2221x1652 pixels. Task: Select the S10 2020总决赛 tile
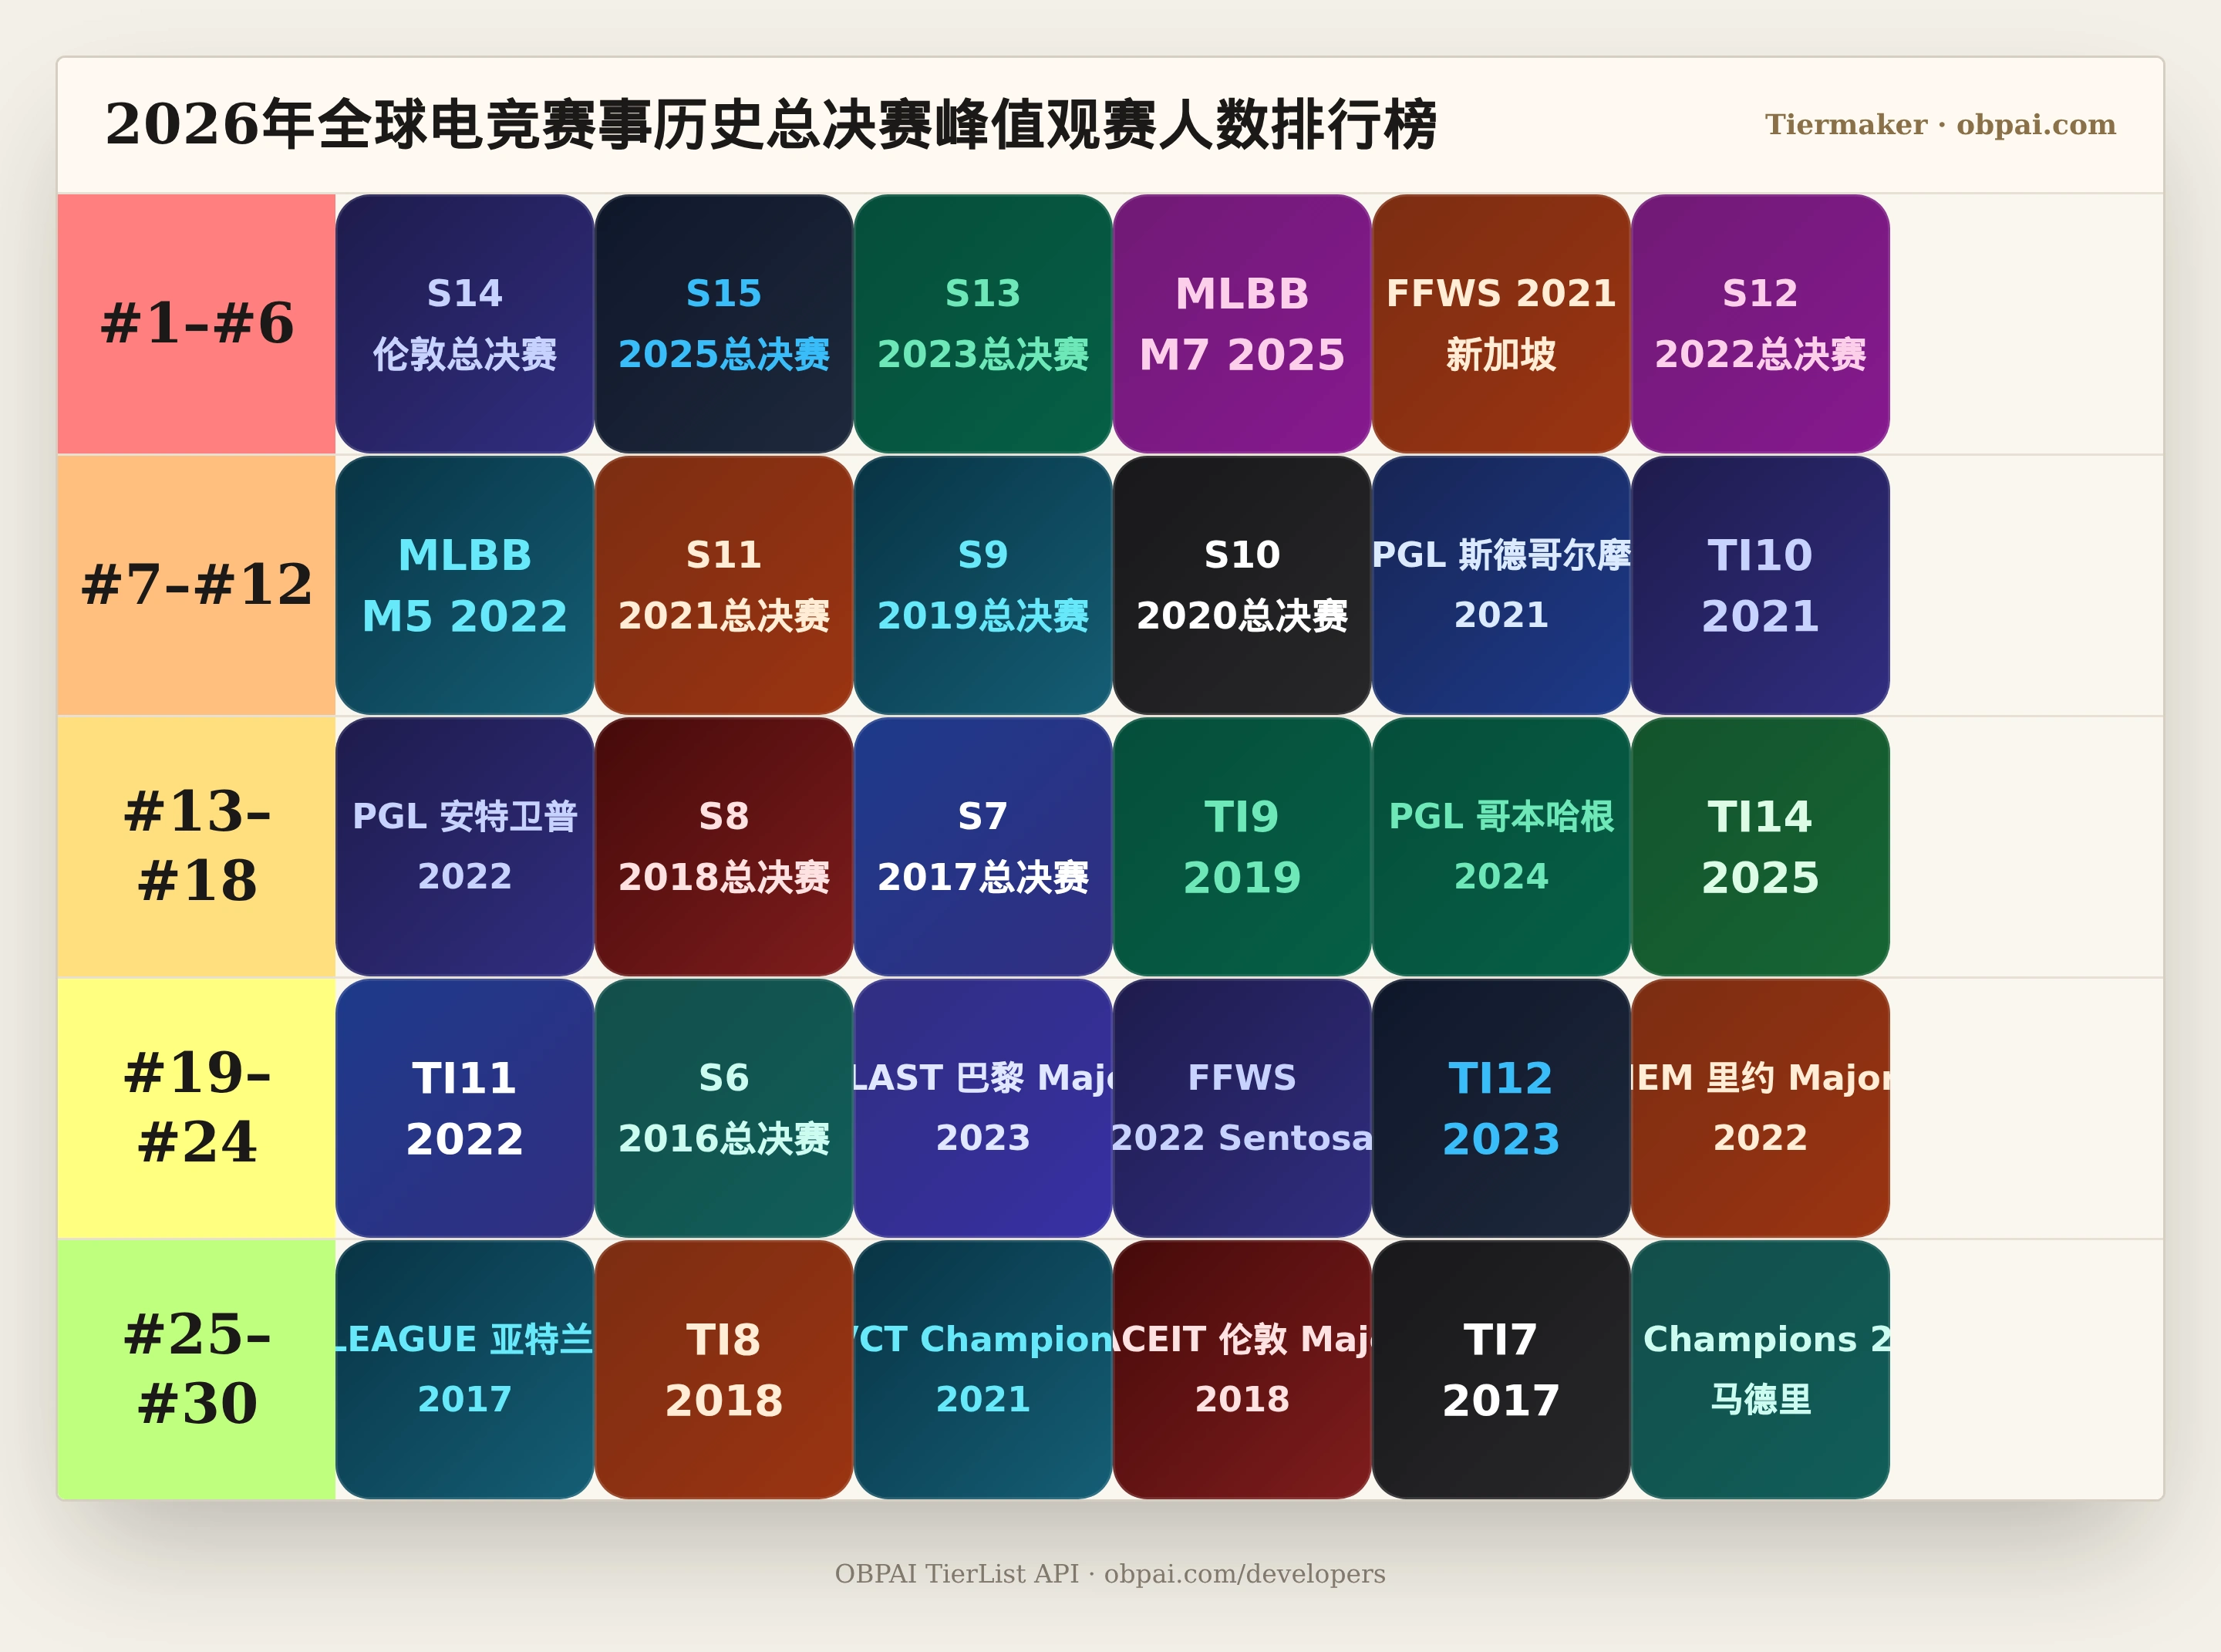[x=1242, y=585]
